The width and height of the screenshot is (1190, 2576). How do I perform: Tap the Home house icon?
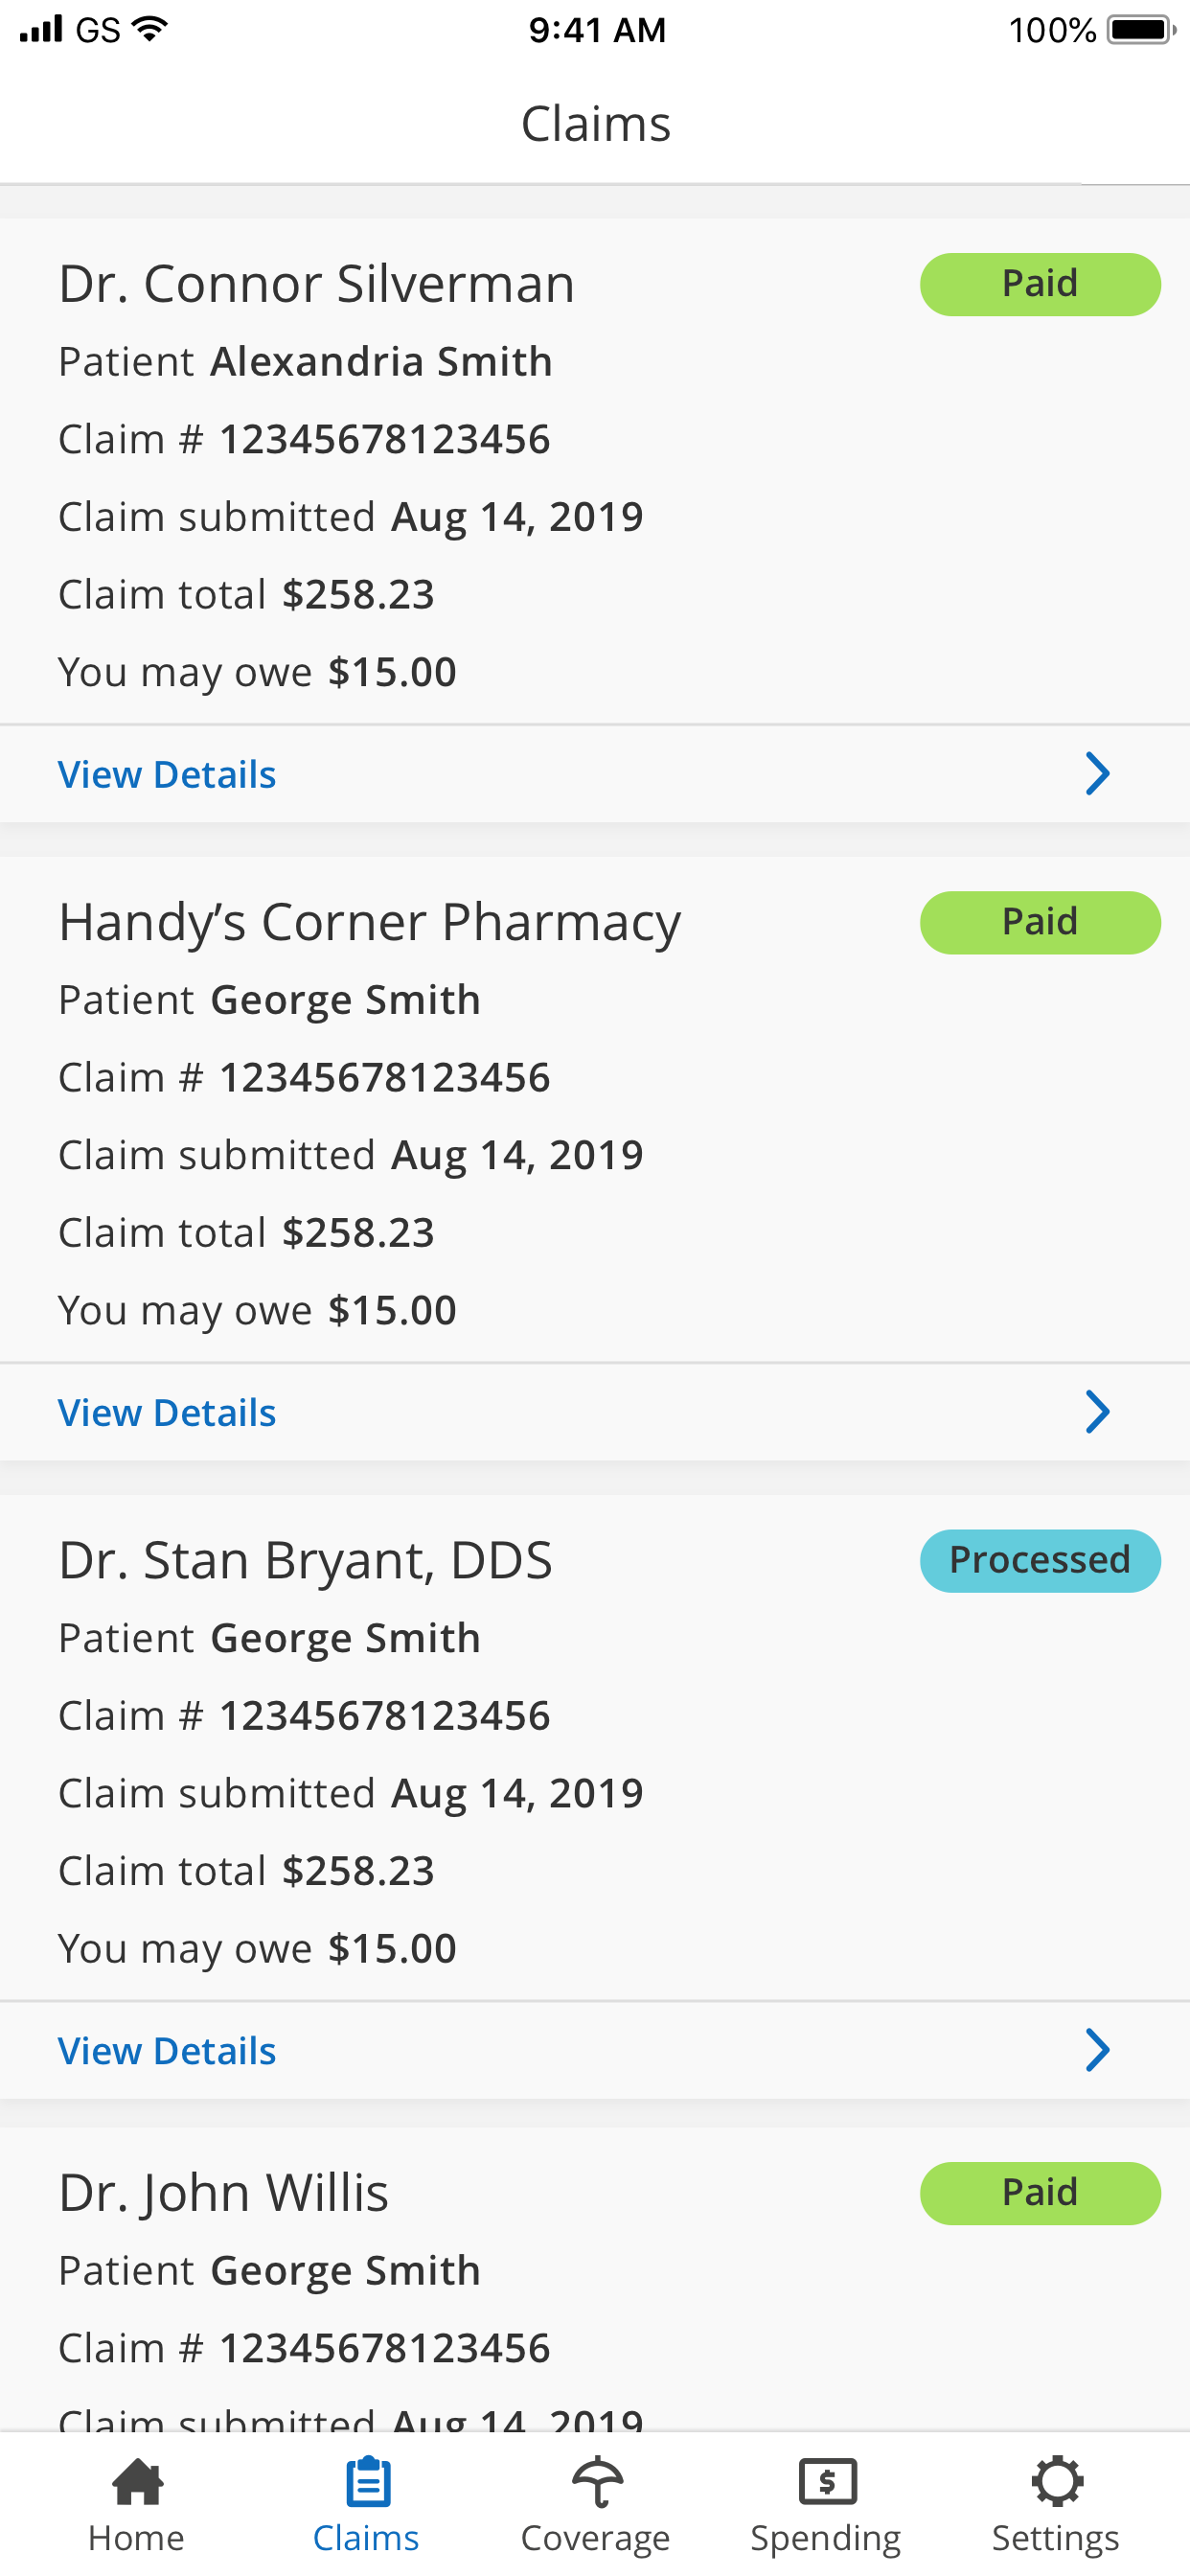(137, 2481)
